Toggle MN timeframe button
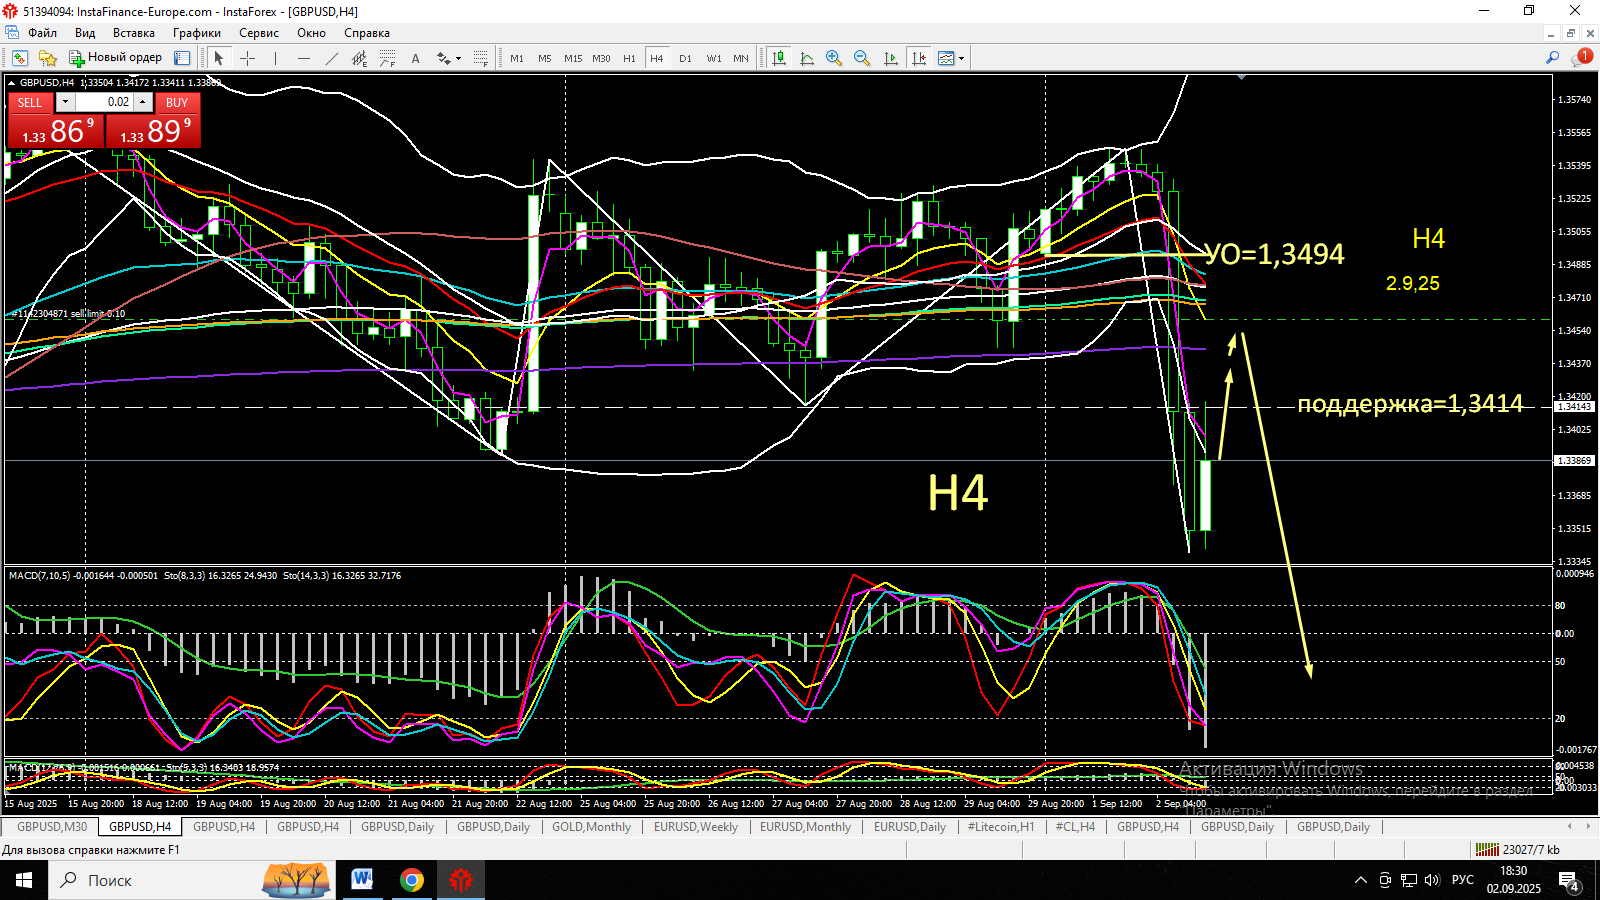This screenshot has height=900, width=1600. click(x=741, y=58)
